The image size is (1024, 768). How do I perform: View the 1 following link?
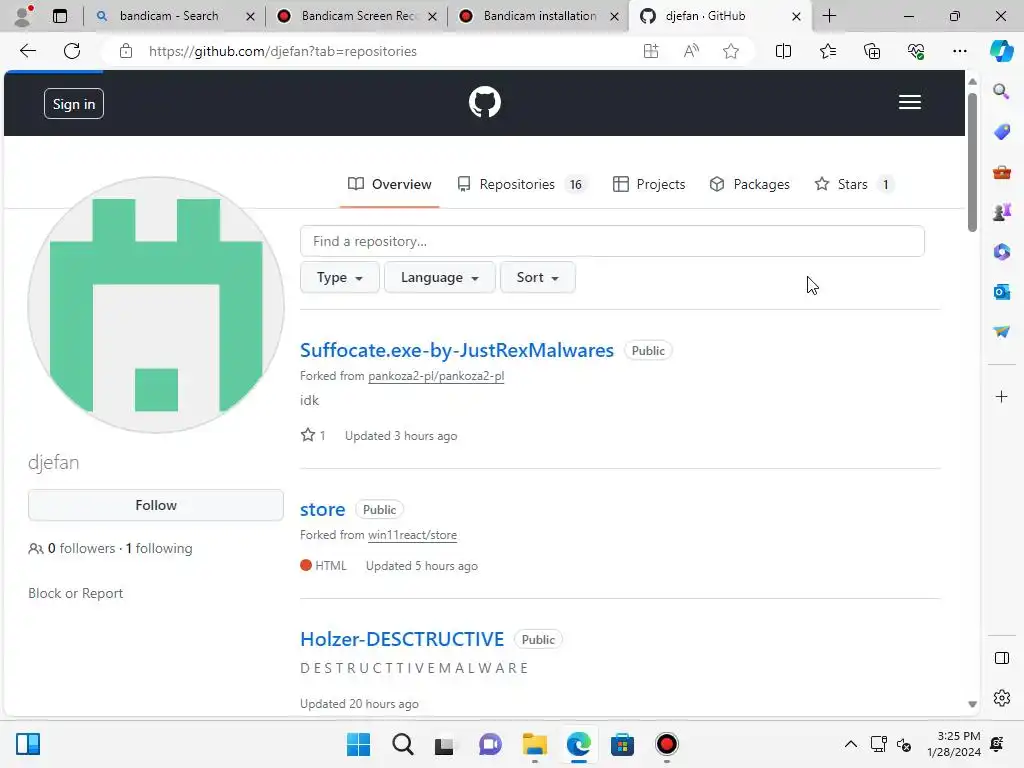159,549
